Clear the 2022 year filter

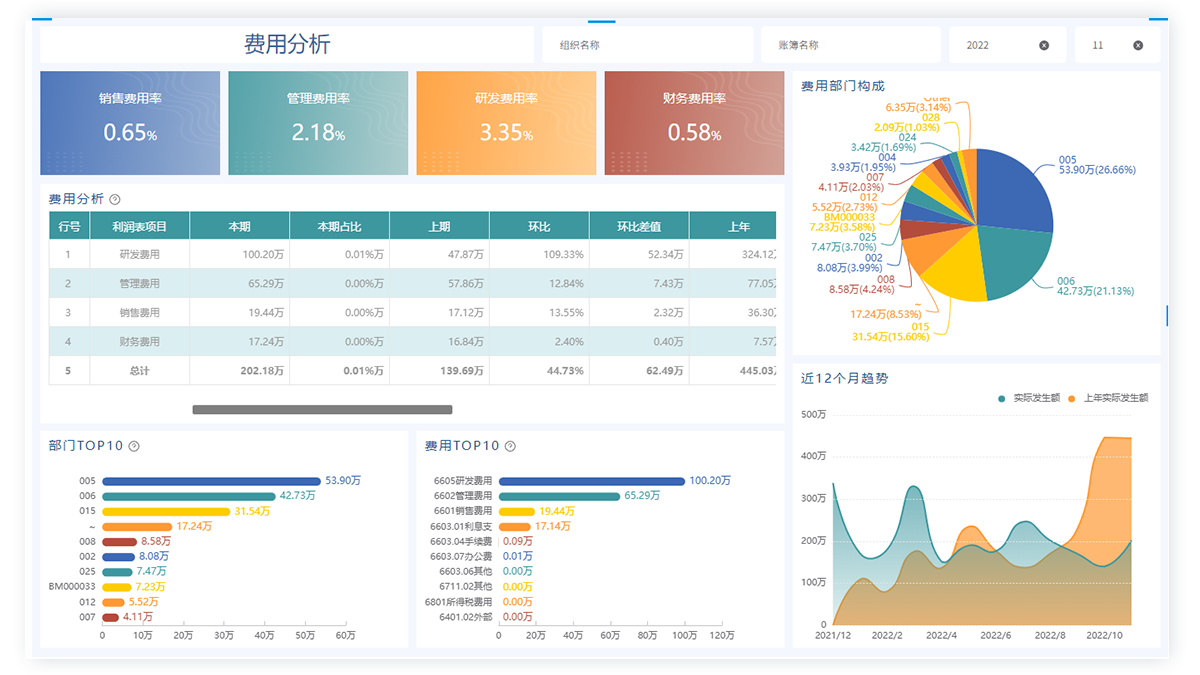click(x=1044, y=45)
